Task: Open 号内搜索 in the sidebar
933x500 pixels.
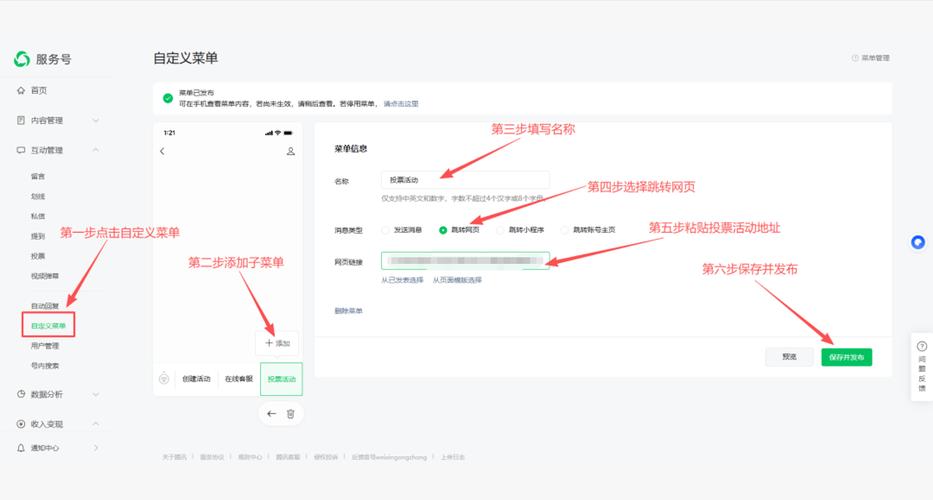Action: pos(45,365)
